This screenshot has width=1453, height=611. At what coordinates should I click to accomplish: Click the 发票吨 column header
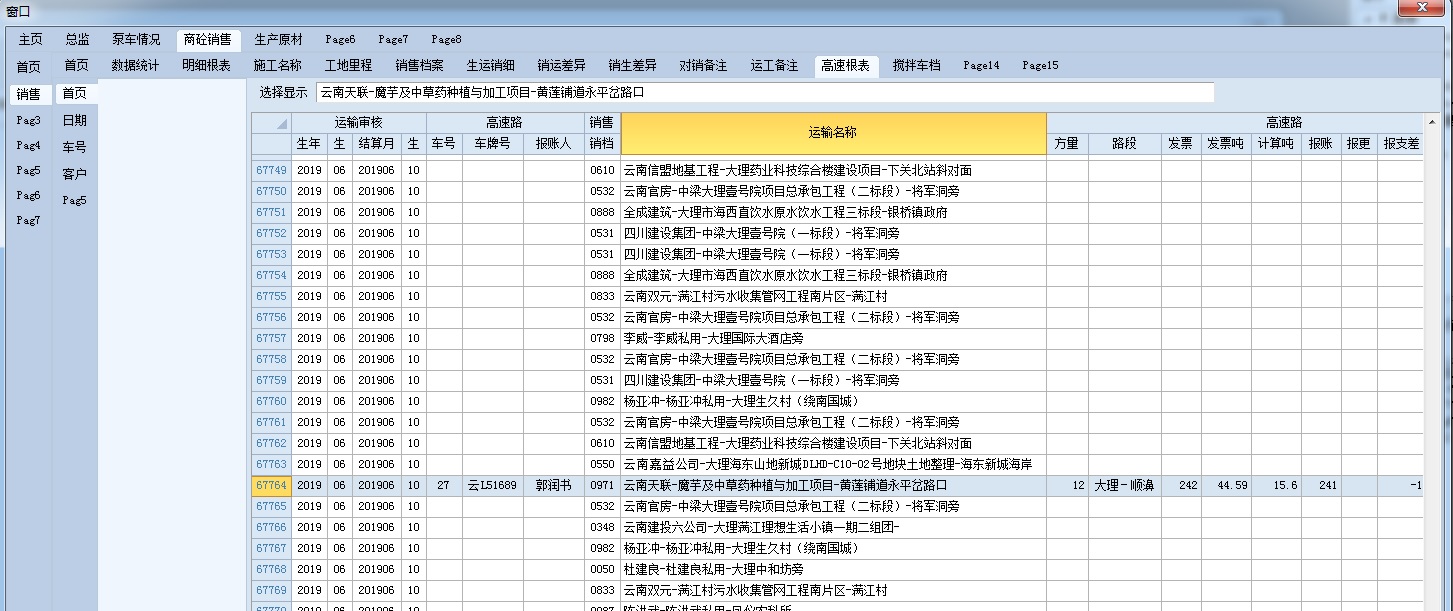tap(1226, 143)
